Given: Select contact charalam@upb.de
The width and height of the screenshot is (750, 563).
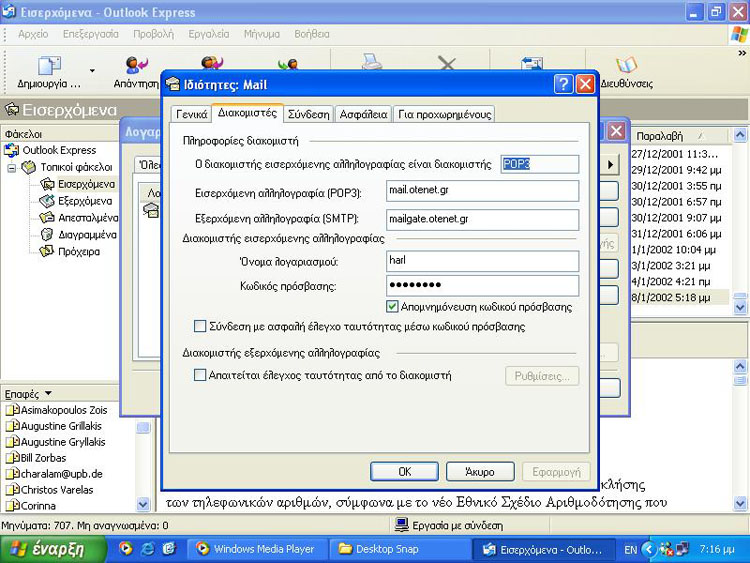Looking at the screenshot, I should 61,474.
